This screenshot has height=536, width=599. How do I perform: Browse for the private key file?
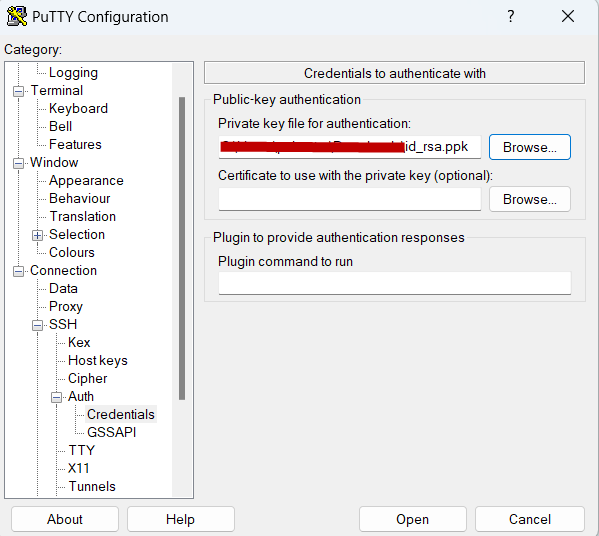pos(529,147)
